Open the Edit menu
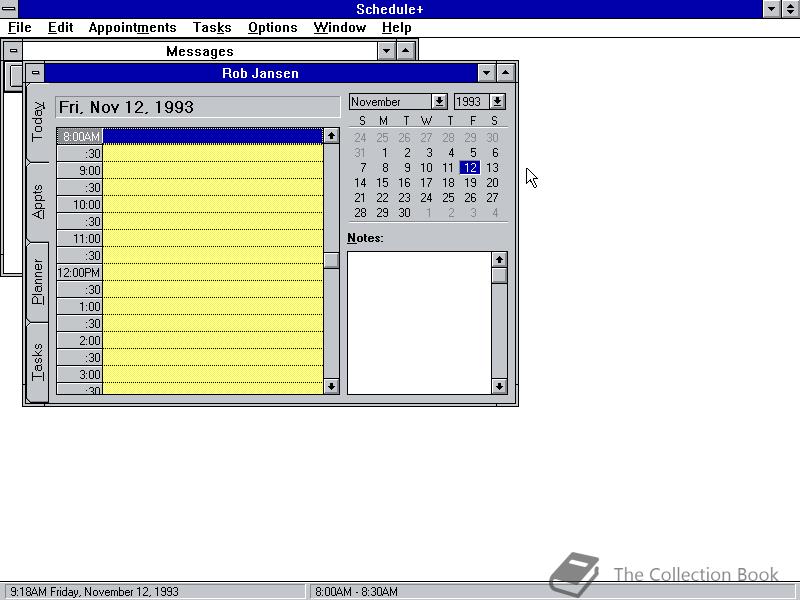800x600 pixels. (x=60, y=28)
